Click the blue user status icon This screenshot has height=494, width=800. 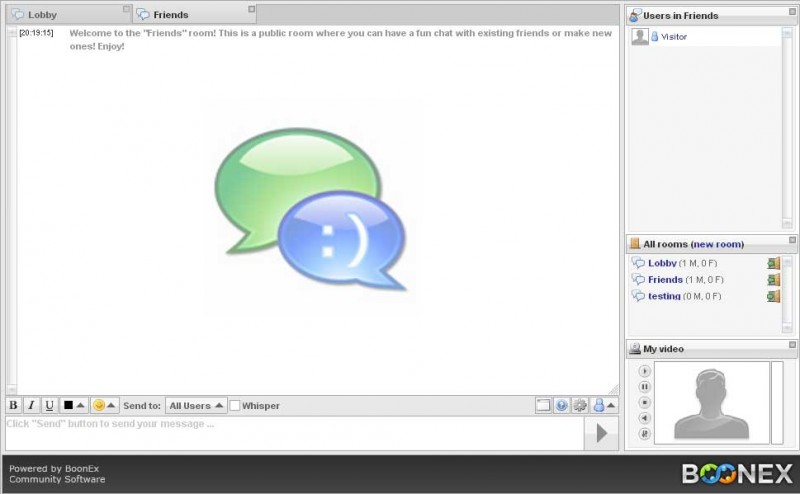point(599,405)
